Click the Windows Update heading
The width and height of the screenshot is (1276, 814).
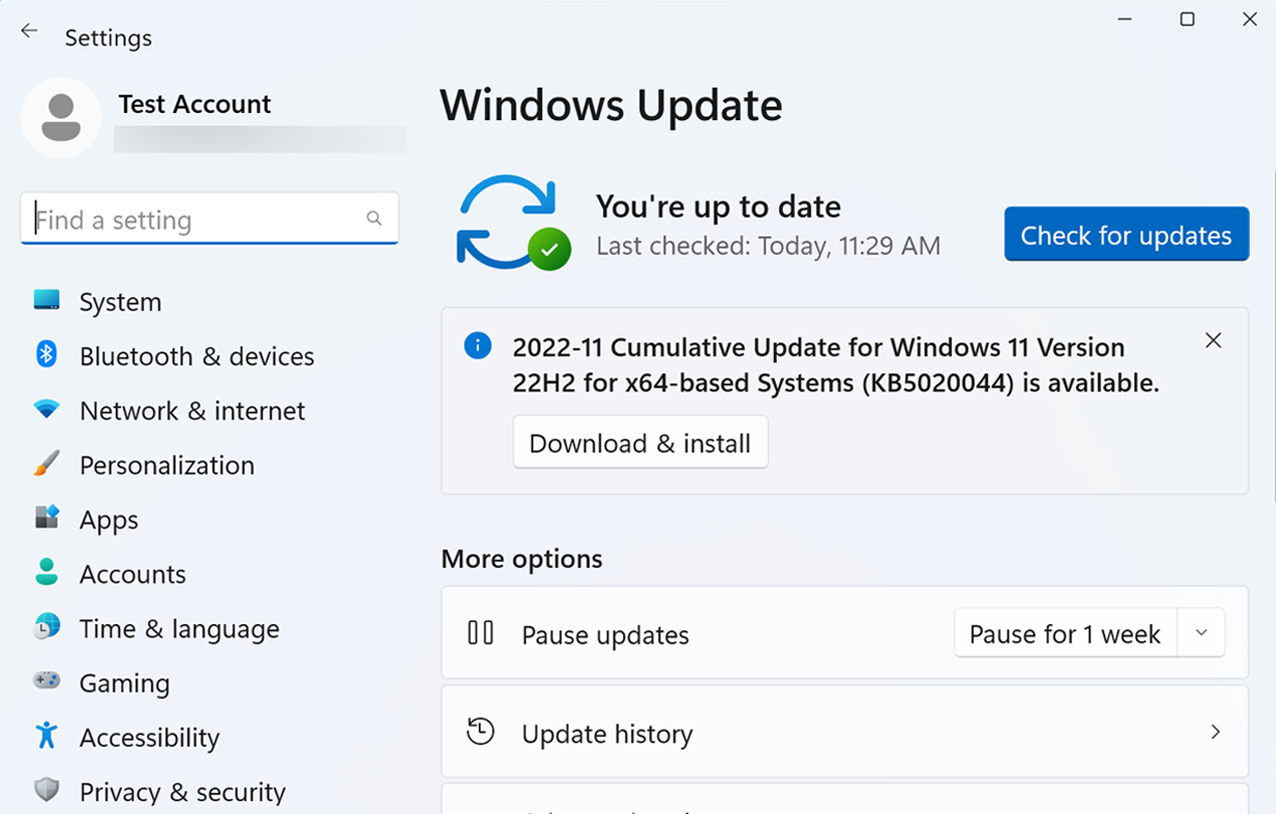[611, 105]
